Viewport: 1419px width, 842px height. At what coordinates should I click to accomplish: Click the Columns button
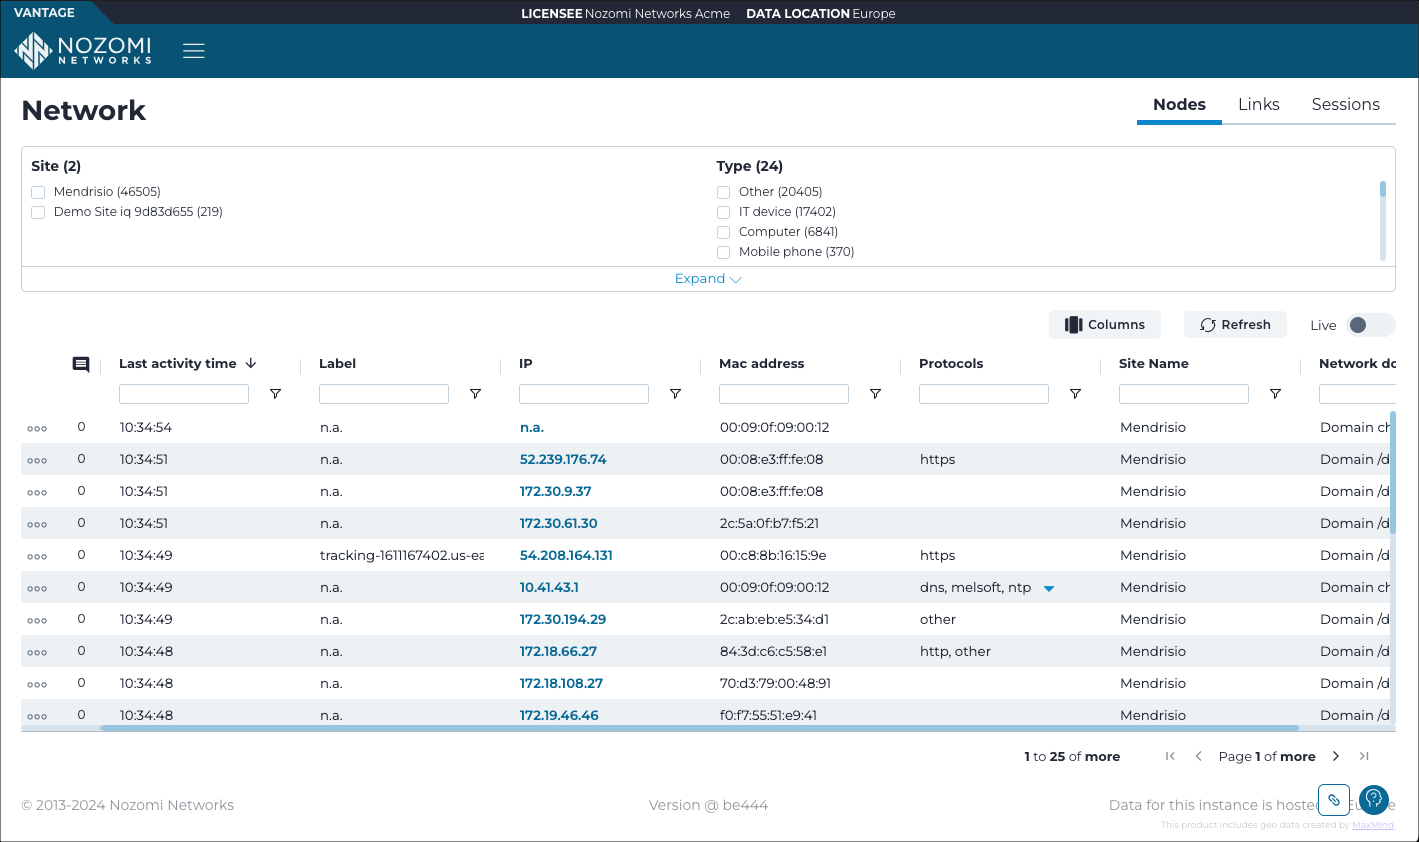coord(1105,324)
